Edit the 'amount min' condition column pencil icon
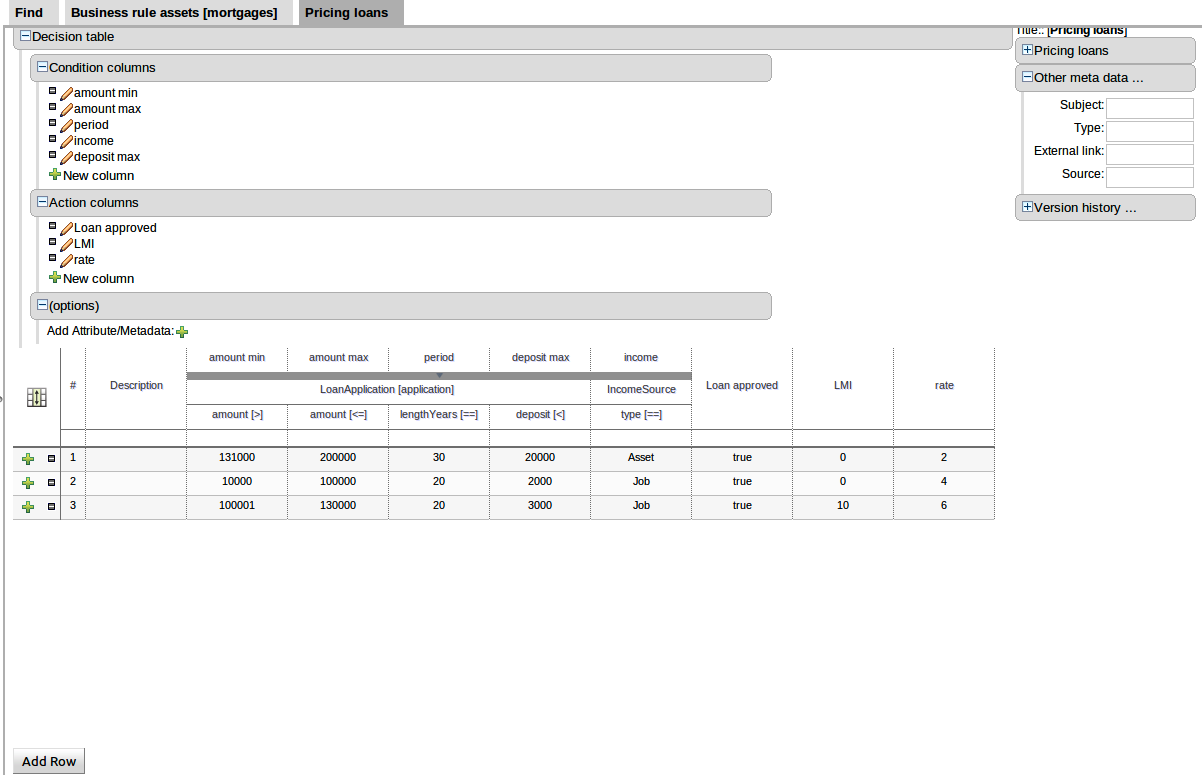Viewport: 1202px width, 775px height. [x=67, y=93]
